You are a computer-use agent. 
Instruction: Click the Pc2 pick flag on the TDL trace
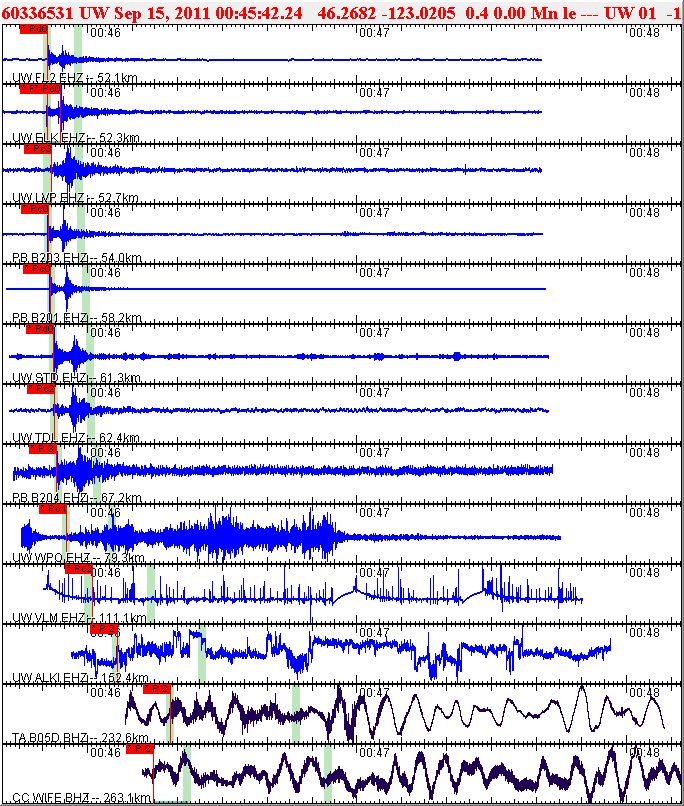41,389
